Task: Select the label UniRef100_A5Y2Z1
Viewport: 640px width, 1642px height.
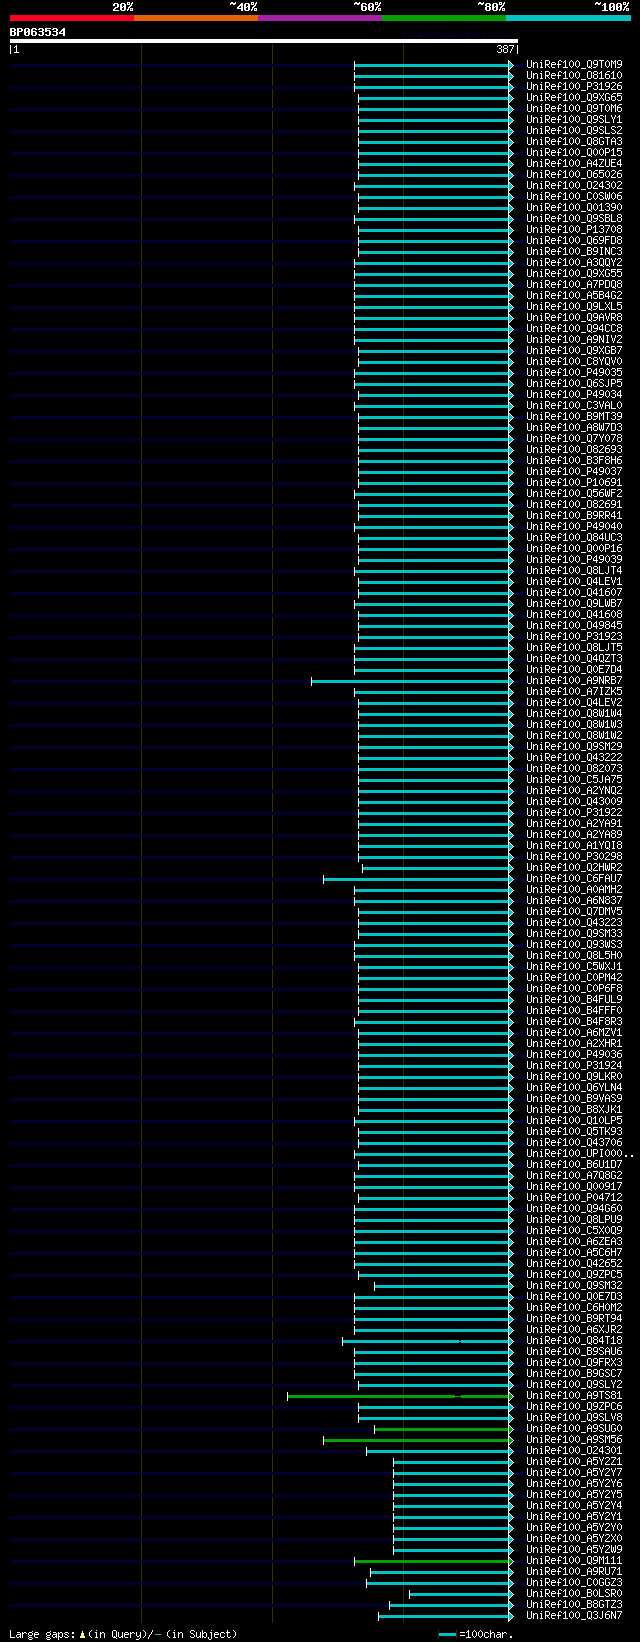Action: tap(574, 1461)
